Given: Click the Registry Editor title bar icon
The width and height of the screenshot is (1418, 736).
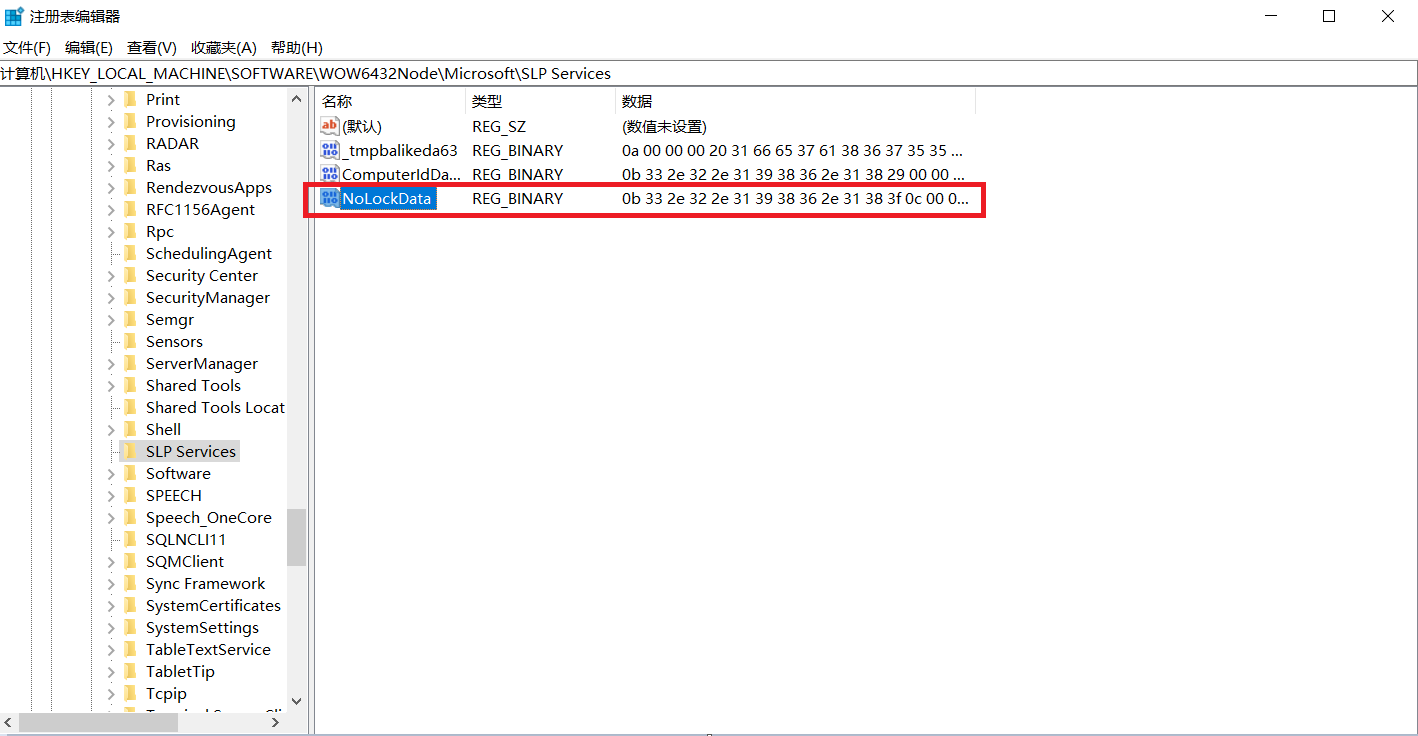Looking at the screenshot, I should 14,16.
